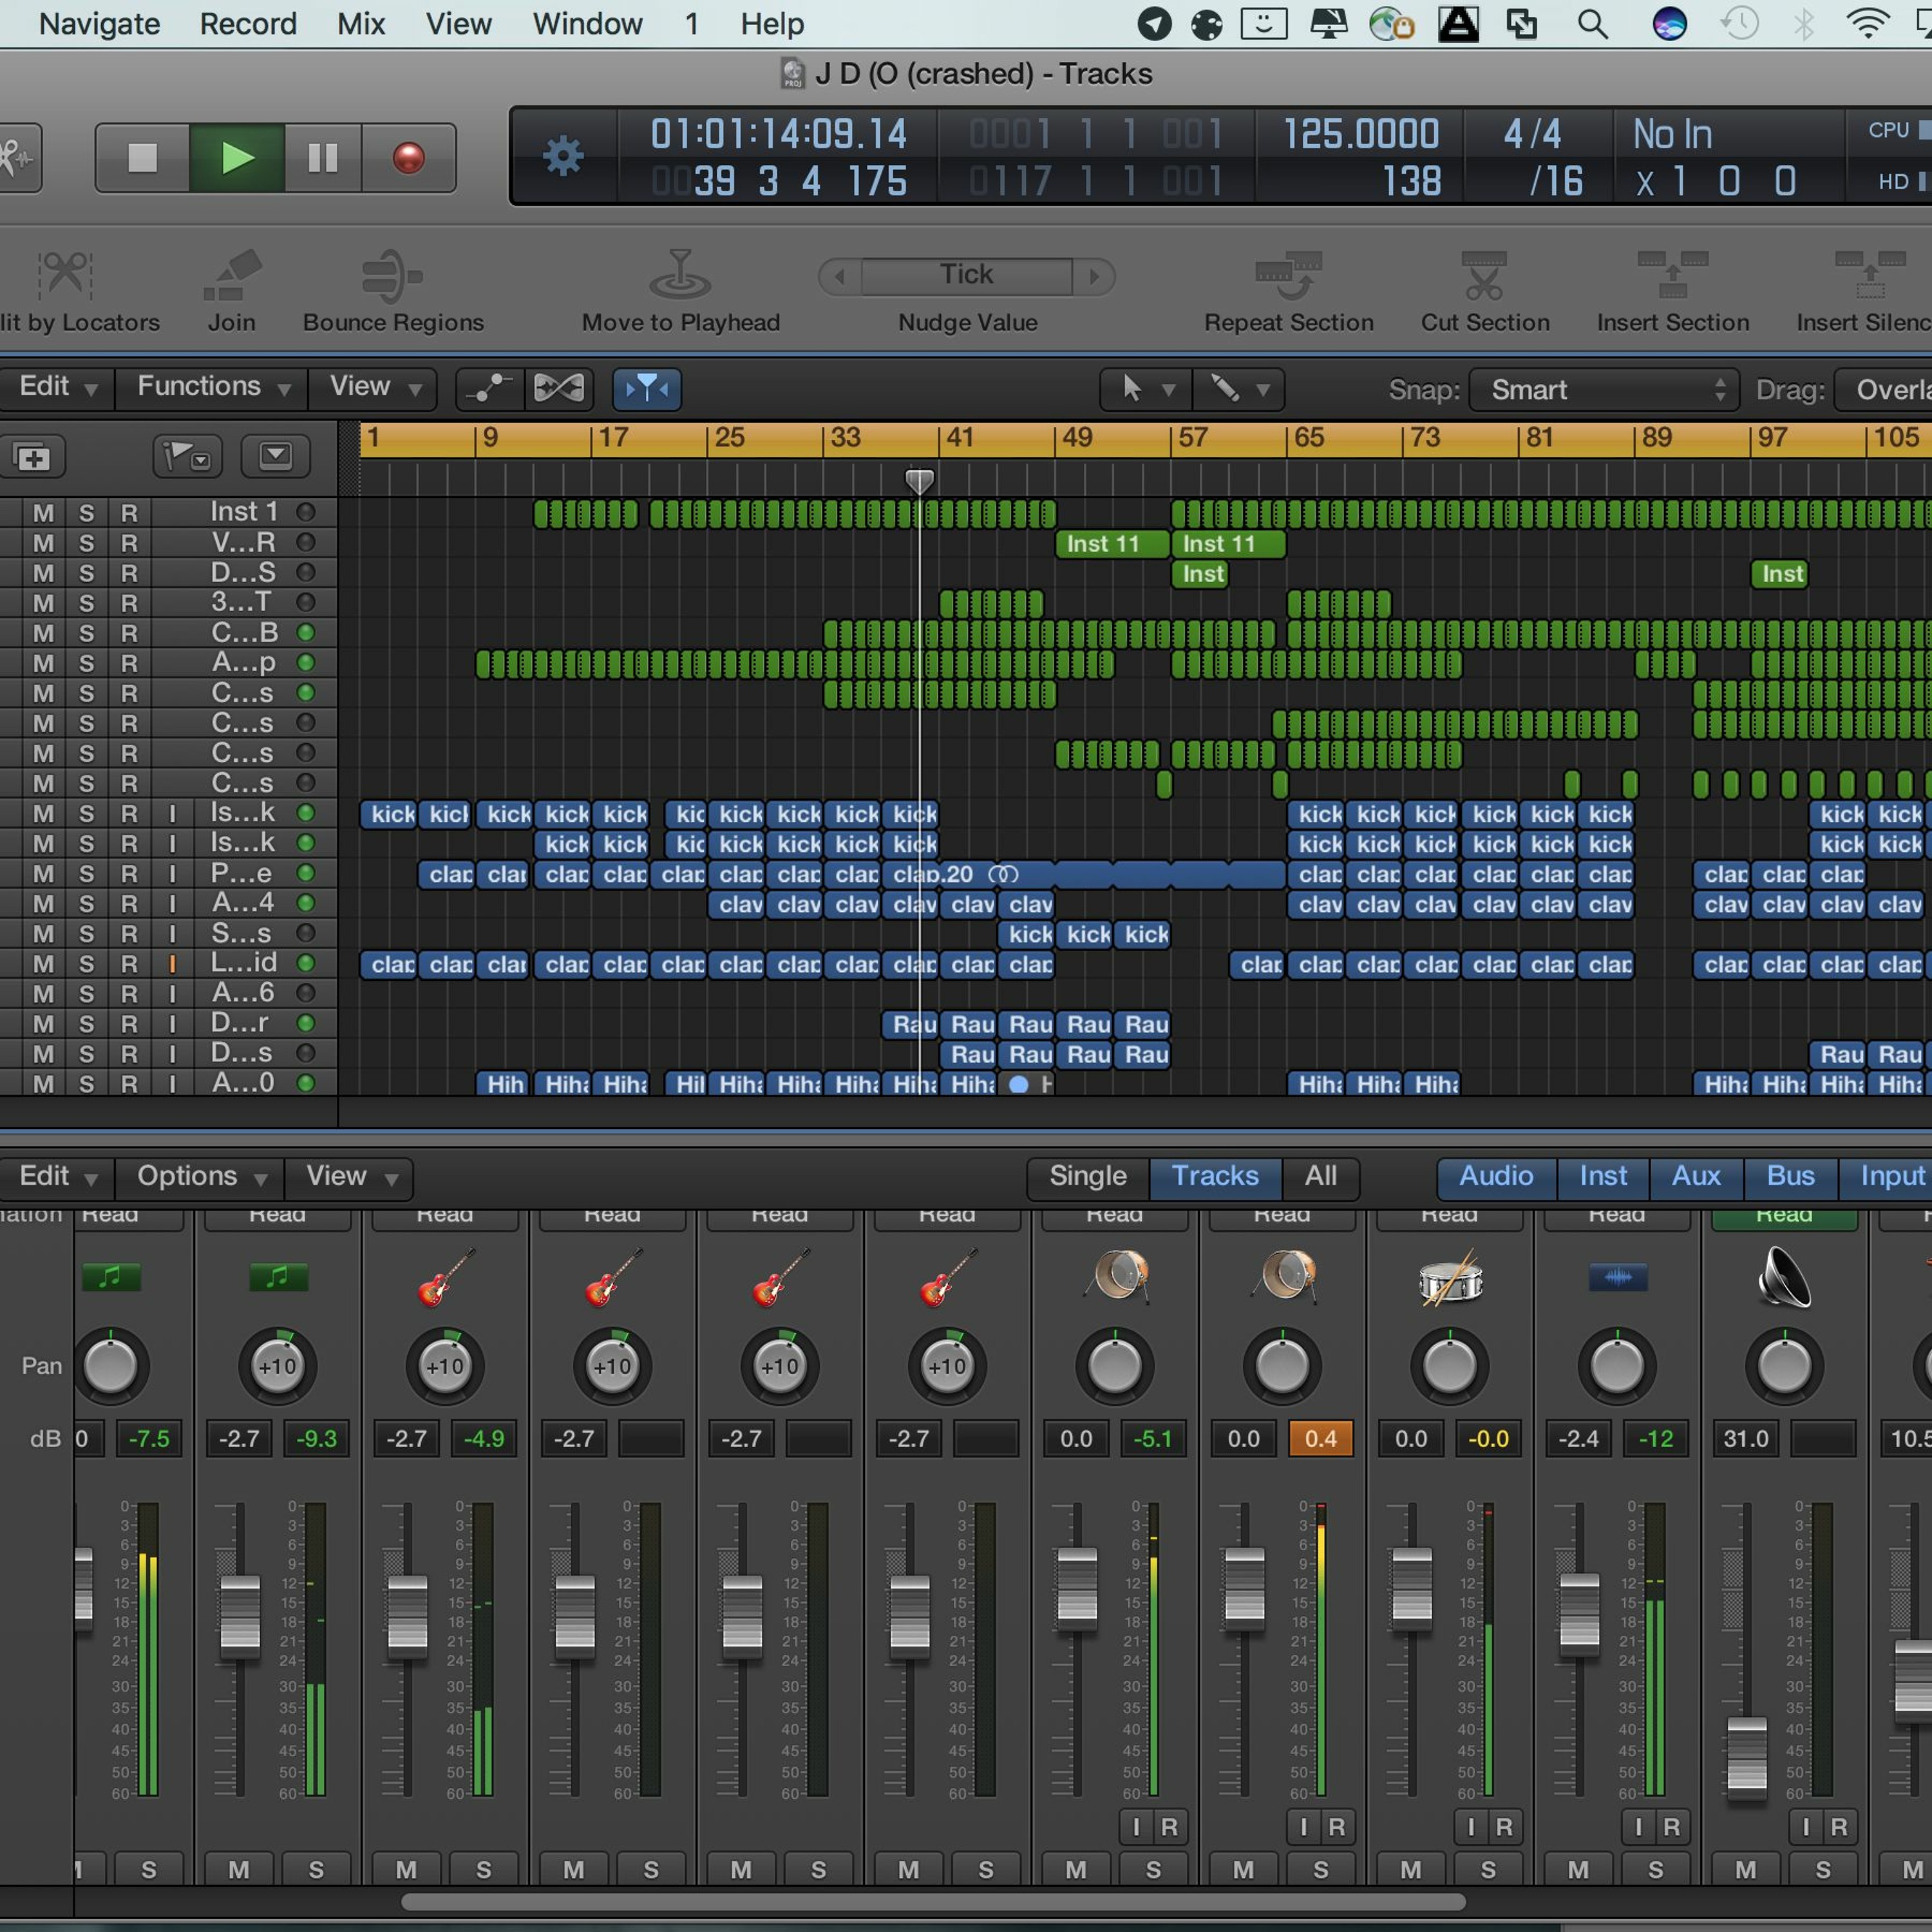Screen dimensions: 1932x1932
Task: Toggle input monitoring on L...id track
Action: click(x=172, y=964)
